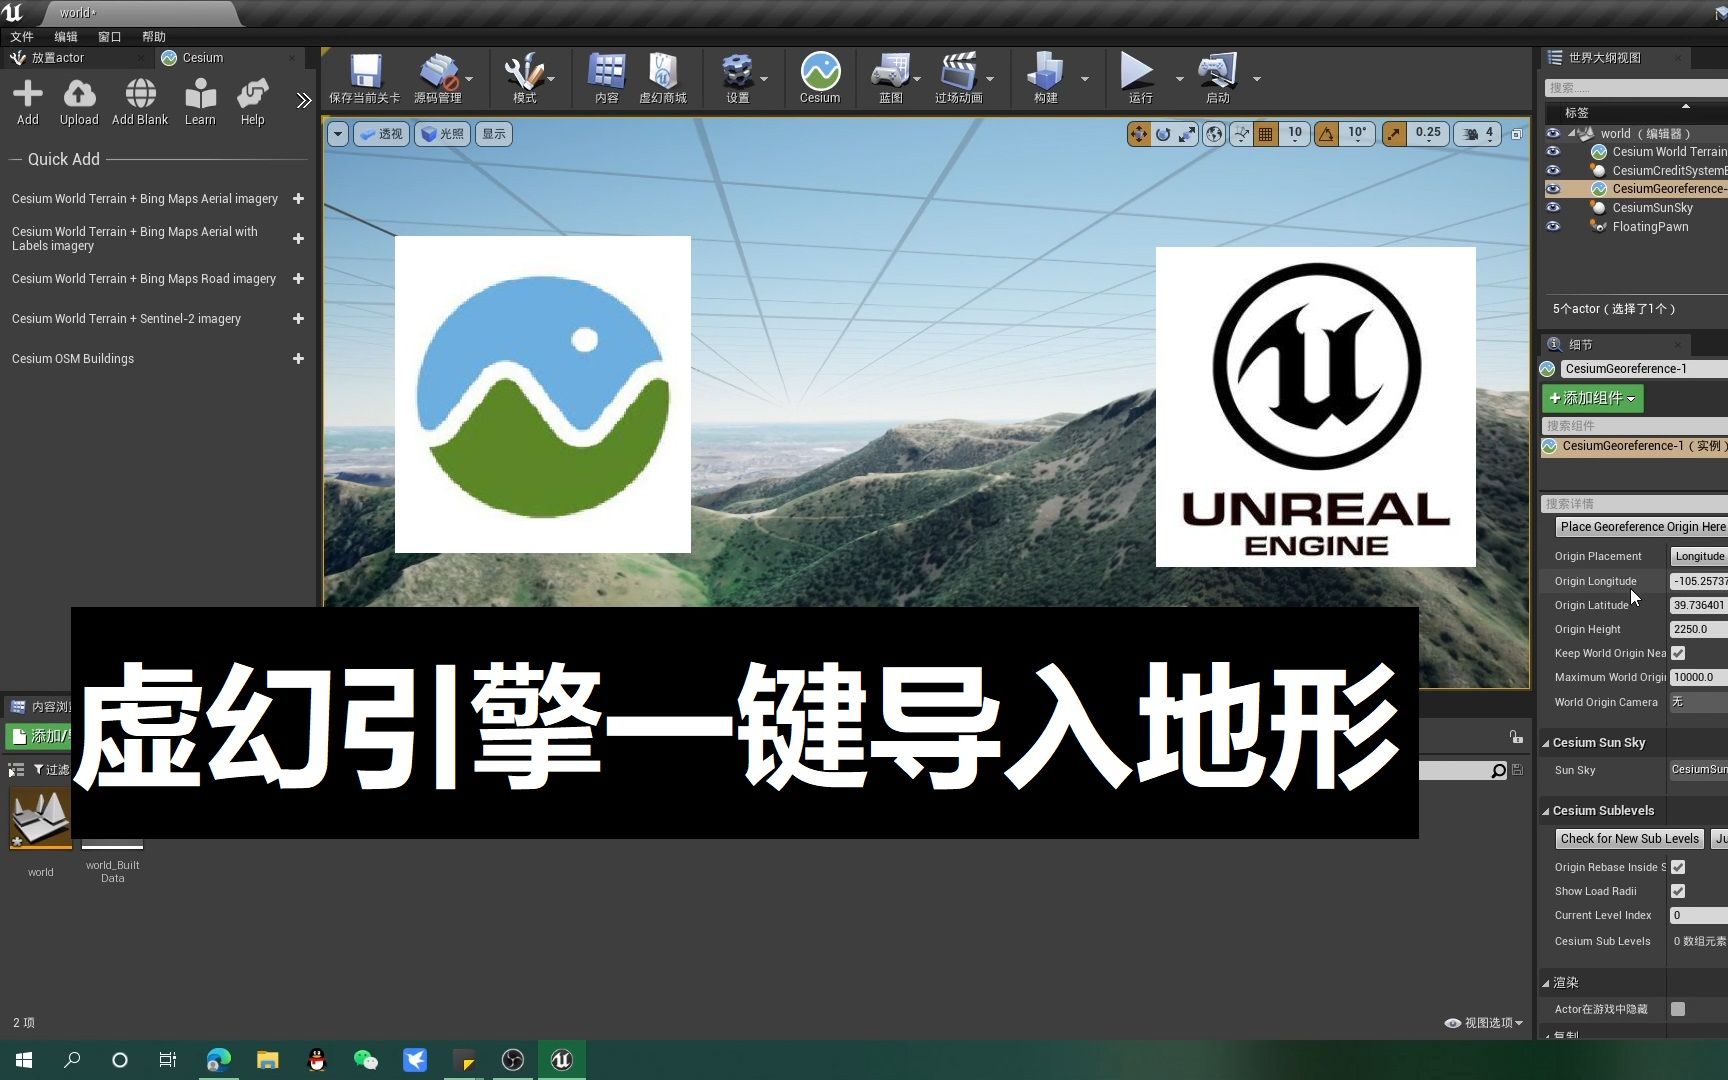The height and width of the screenshot is (1080, 1728).
Task: Open the Play options dropdown arrow
Action: tap(1179, 78)
